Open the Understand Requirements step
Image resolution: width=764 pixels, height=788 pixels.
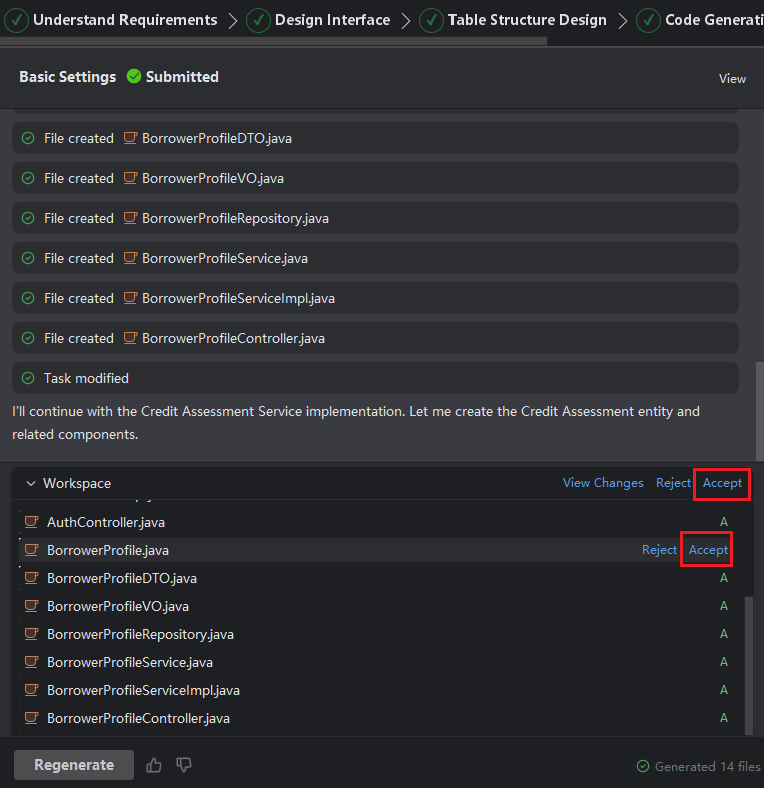124,20
